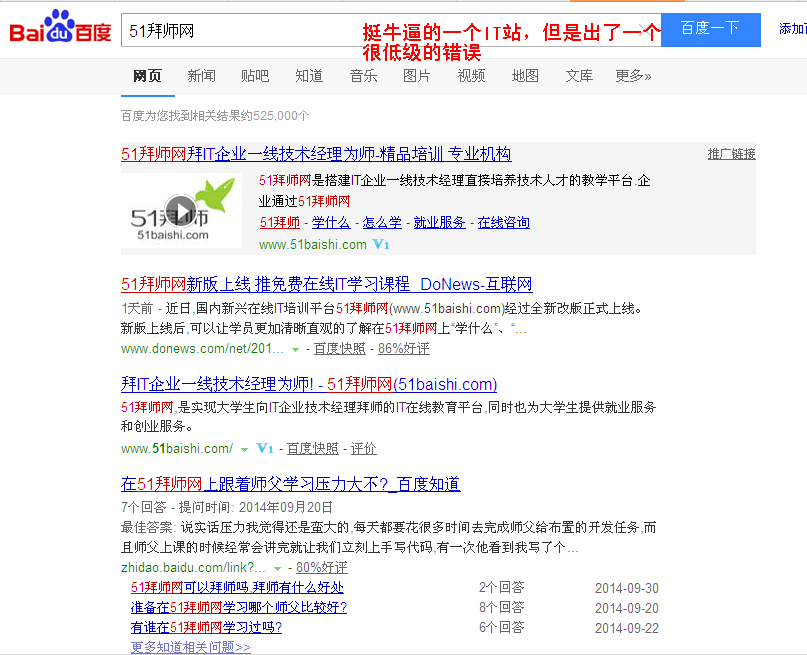Screen dimensions: 807x655
Task: Click the 86%好评 rating link
Action: (404, 349)
